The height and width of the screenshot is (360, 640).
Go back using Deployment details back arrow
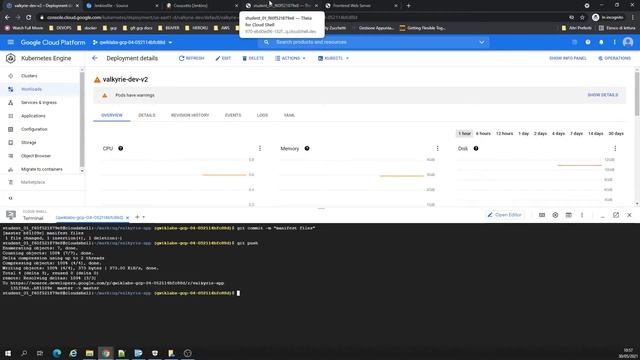(x=95, y=58)
